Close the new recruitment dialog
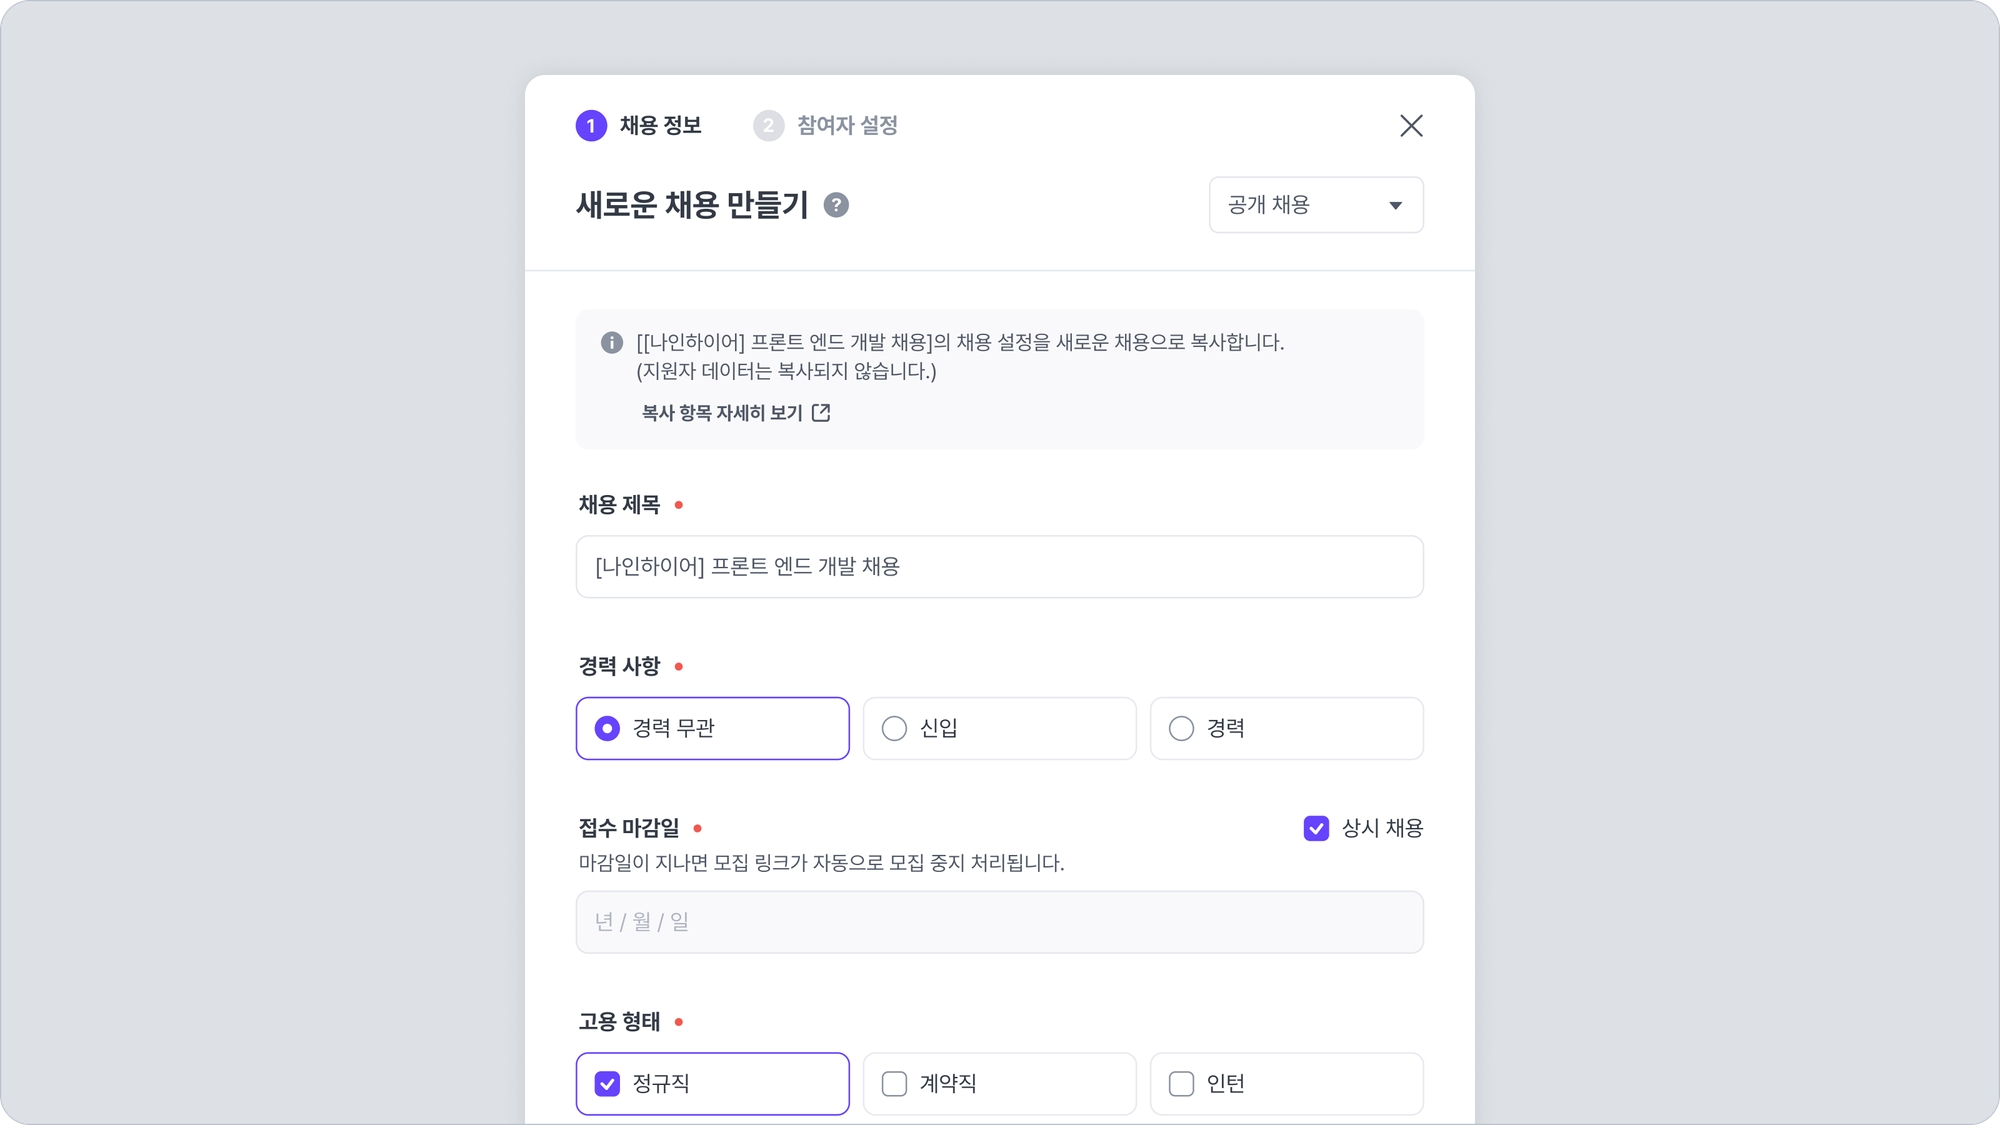 click(1411, 125)
